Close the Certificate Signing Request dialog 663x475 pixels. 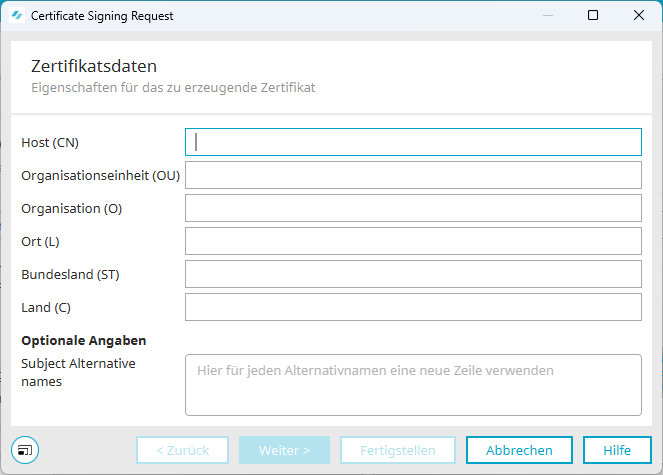click(x=639, y=15)
